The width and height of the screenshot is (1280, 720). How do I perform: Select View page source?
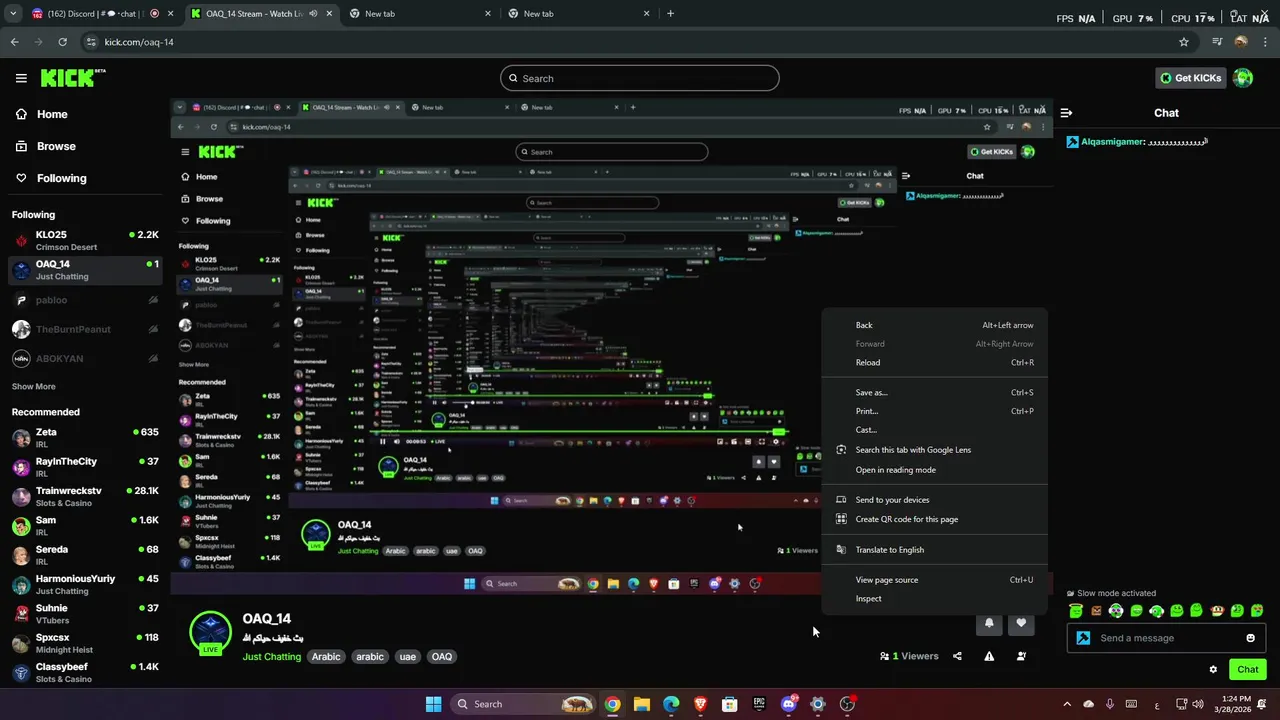[x=935, y=580]
